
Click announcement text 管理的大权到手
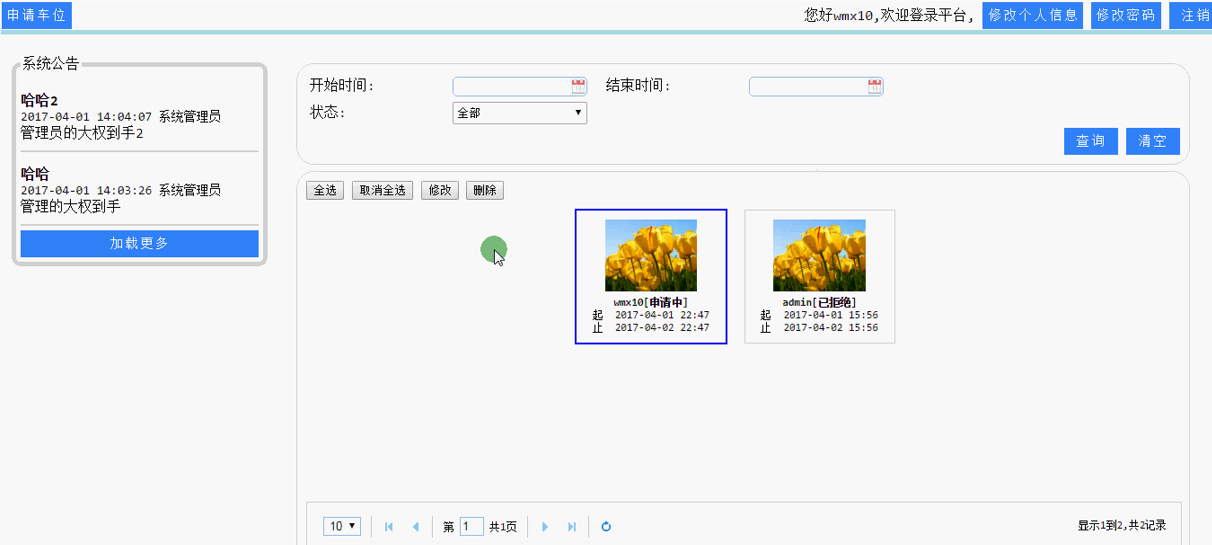(70, 206)
